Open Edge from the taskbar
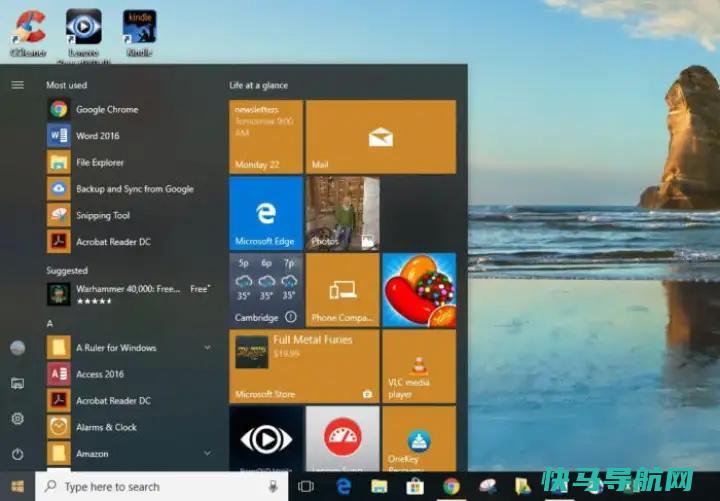The height and width of the screenshot is (501, 720). 343,486
